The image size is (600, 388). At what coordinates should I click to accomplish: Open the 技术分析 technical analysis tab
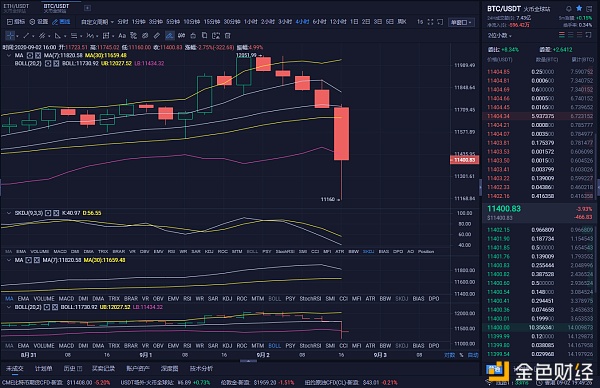(x=201, y=368)
